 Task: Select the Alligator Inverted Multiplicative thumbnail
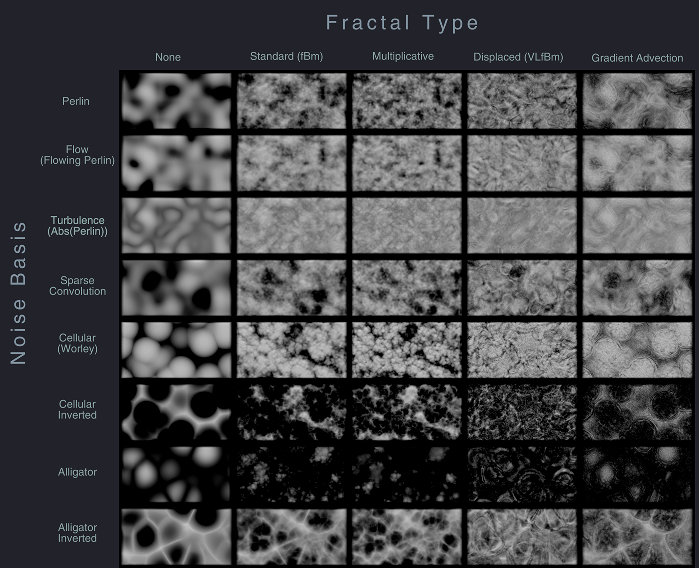click(x=407, y=537)
